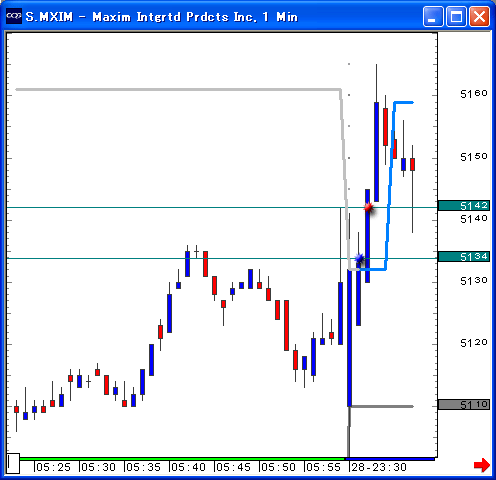Screen dimensions: 496x480
Task: Click the 5120 price scale value
Action: pyautogui.click(x=474, y=343)
